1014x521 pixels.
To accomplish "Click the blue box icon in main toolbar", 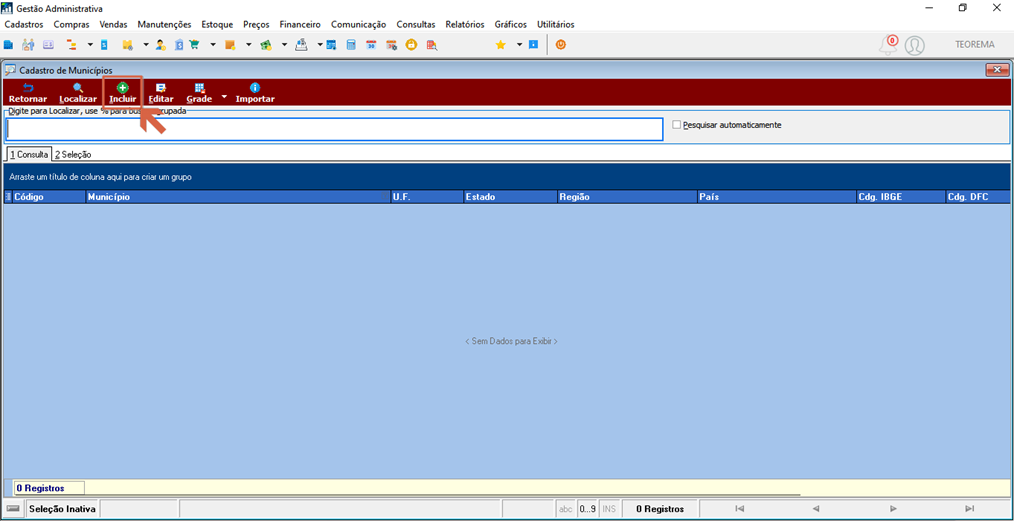I will click(8, 45).
